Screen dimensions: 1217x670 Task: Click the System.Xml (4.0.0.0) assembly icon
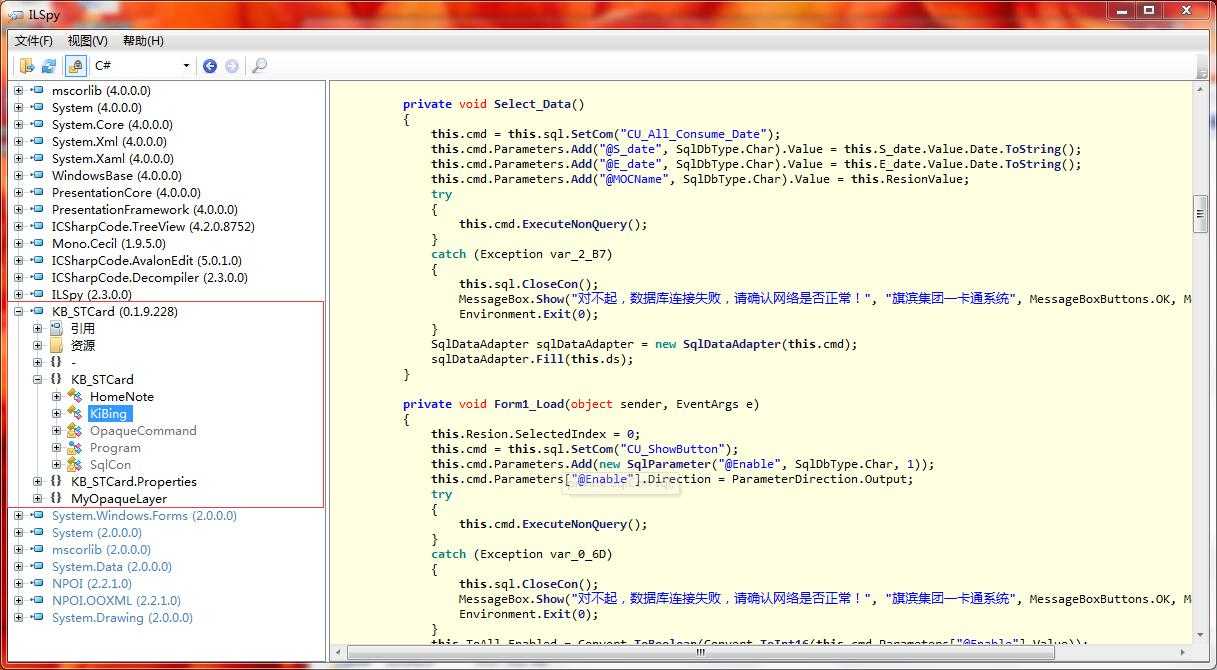coord(37,141)
